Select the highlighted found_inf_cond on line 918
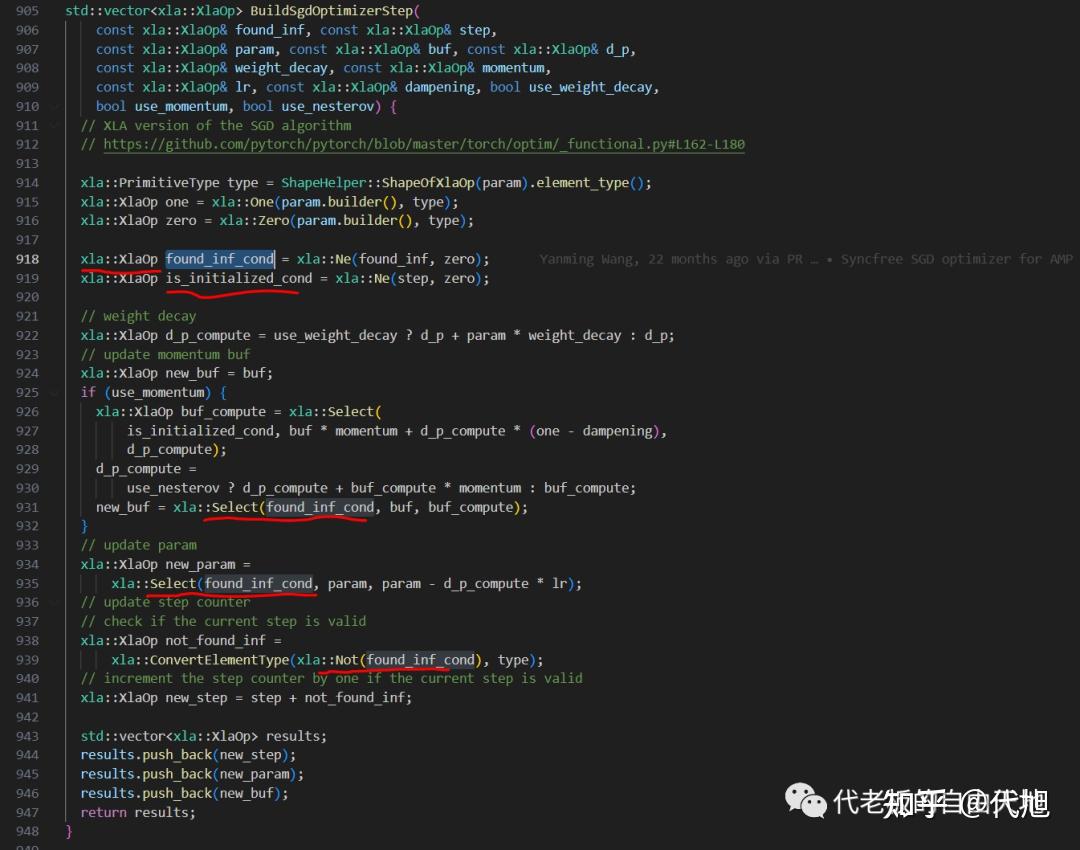 219,259
